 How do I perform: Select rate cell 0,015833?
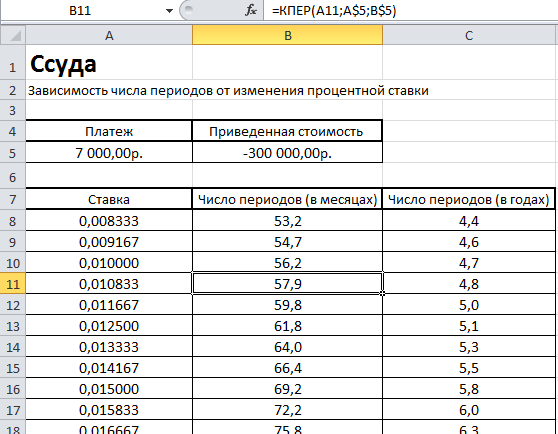pos(109,410)
